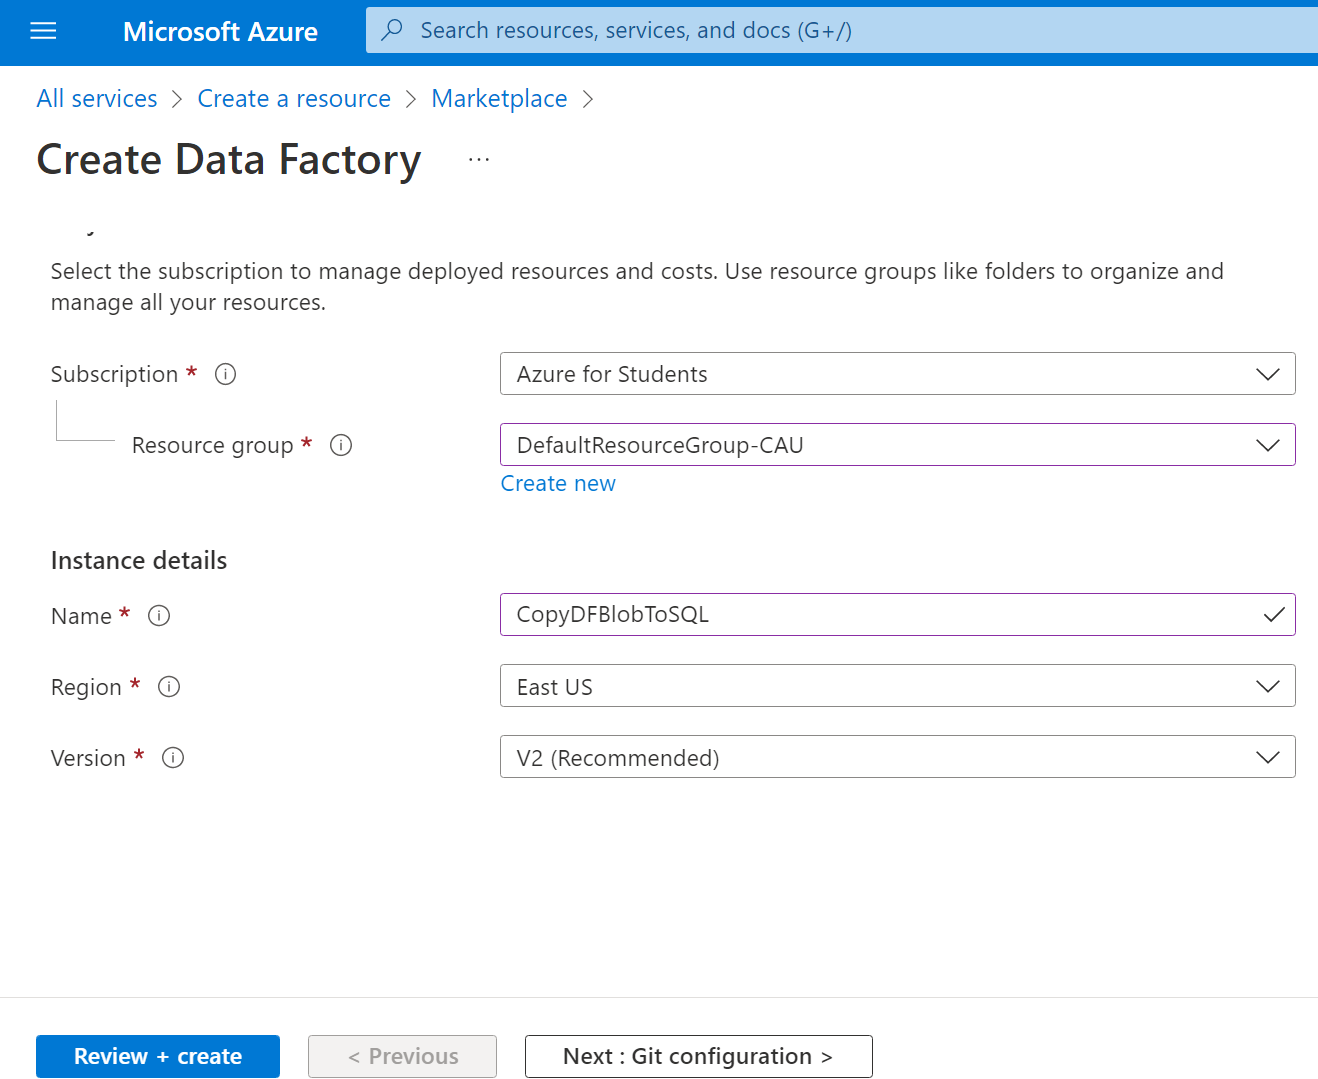Open Resource group dropdown DefaultResourceGroup-CAU
This screenshot has width=1318, height=1079.
(898, 445)
